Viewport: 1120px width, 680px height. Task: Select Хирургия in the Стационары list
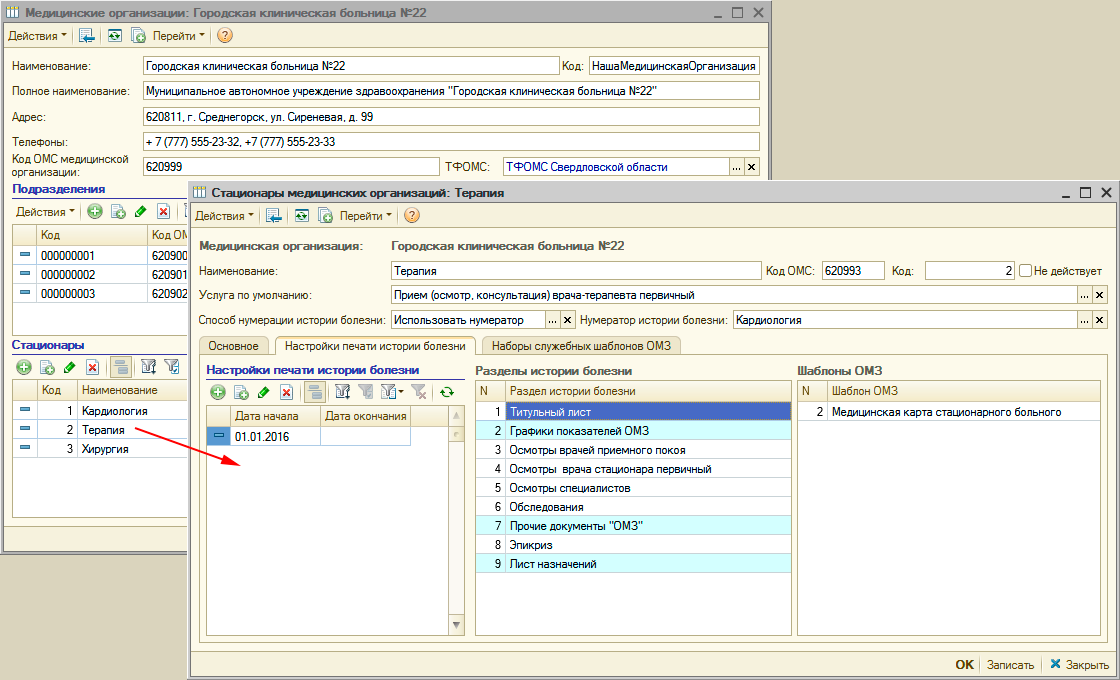point(104,449)
